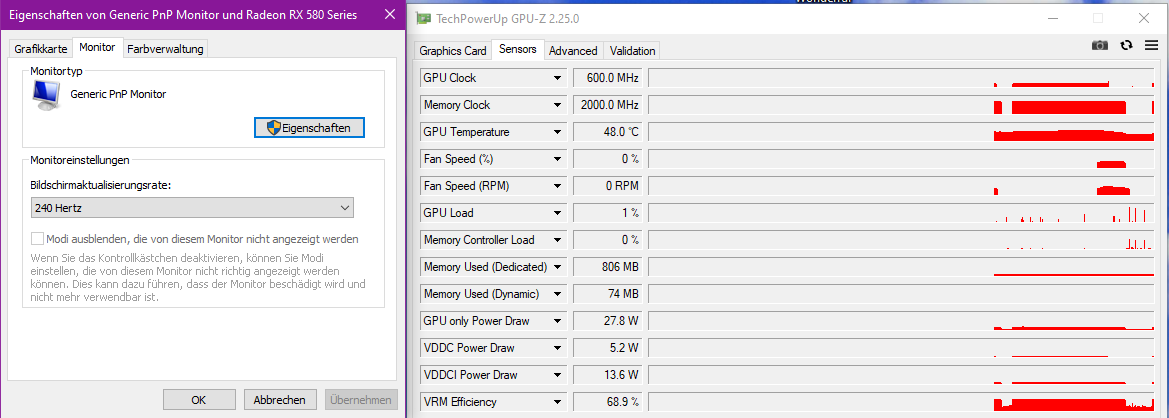The width and height of the screenshot is (1169, 418).
Task: Click the greyed-out Übernehmen button
Action: (362, 400)
